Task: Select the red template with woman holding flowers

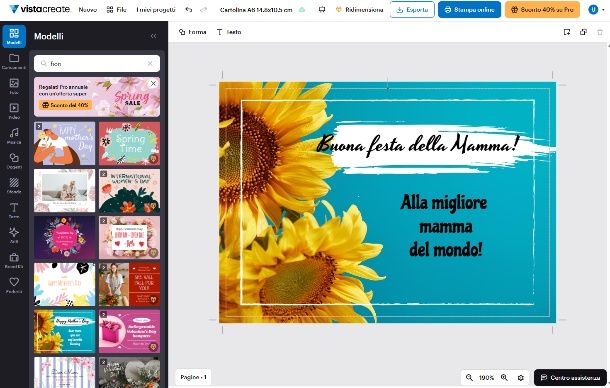Action: click(x=129, y=284)
